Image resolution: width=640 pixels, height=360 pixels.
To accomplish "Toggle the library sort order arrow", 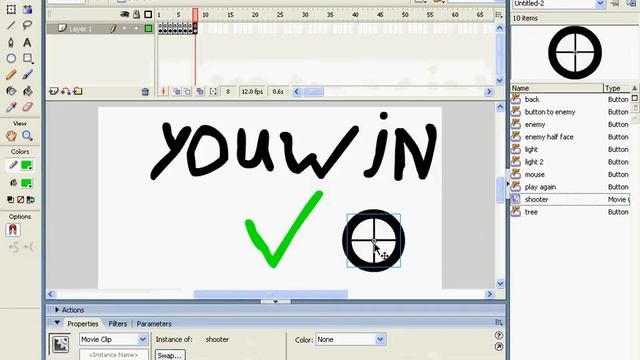I will click(634, 88).
